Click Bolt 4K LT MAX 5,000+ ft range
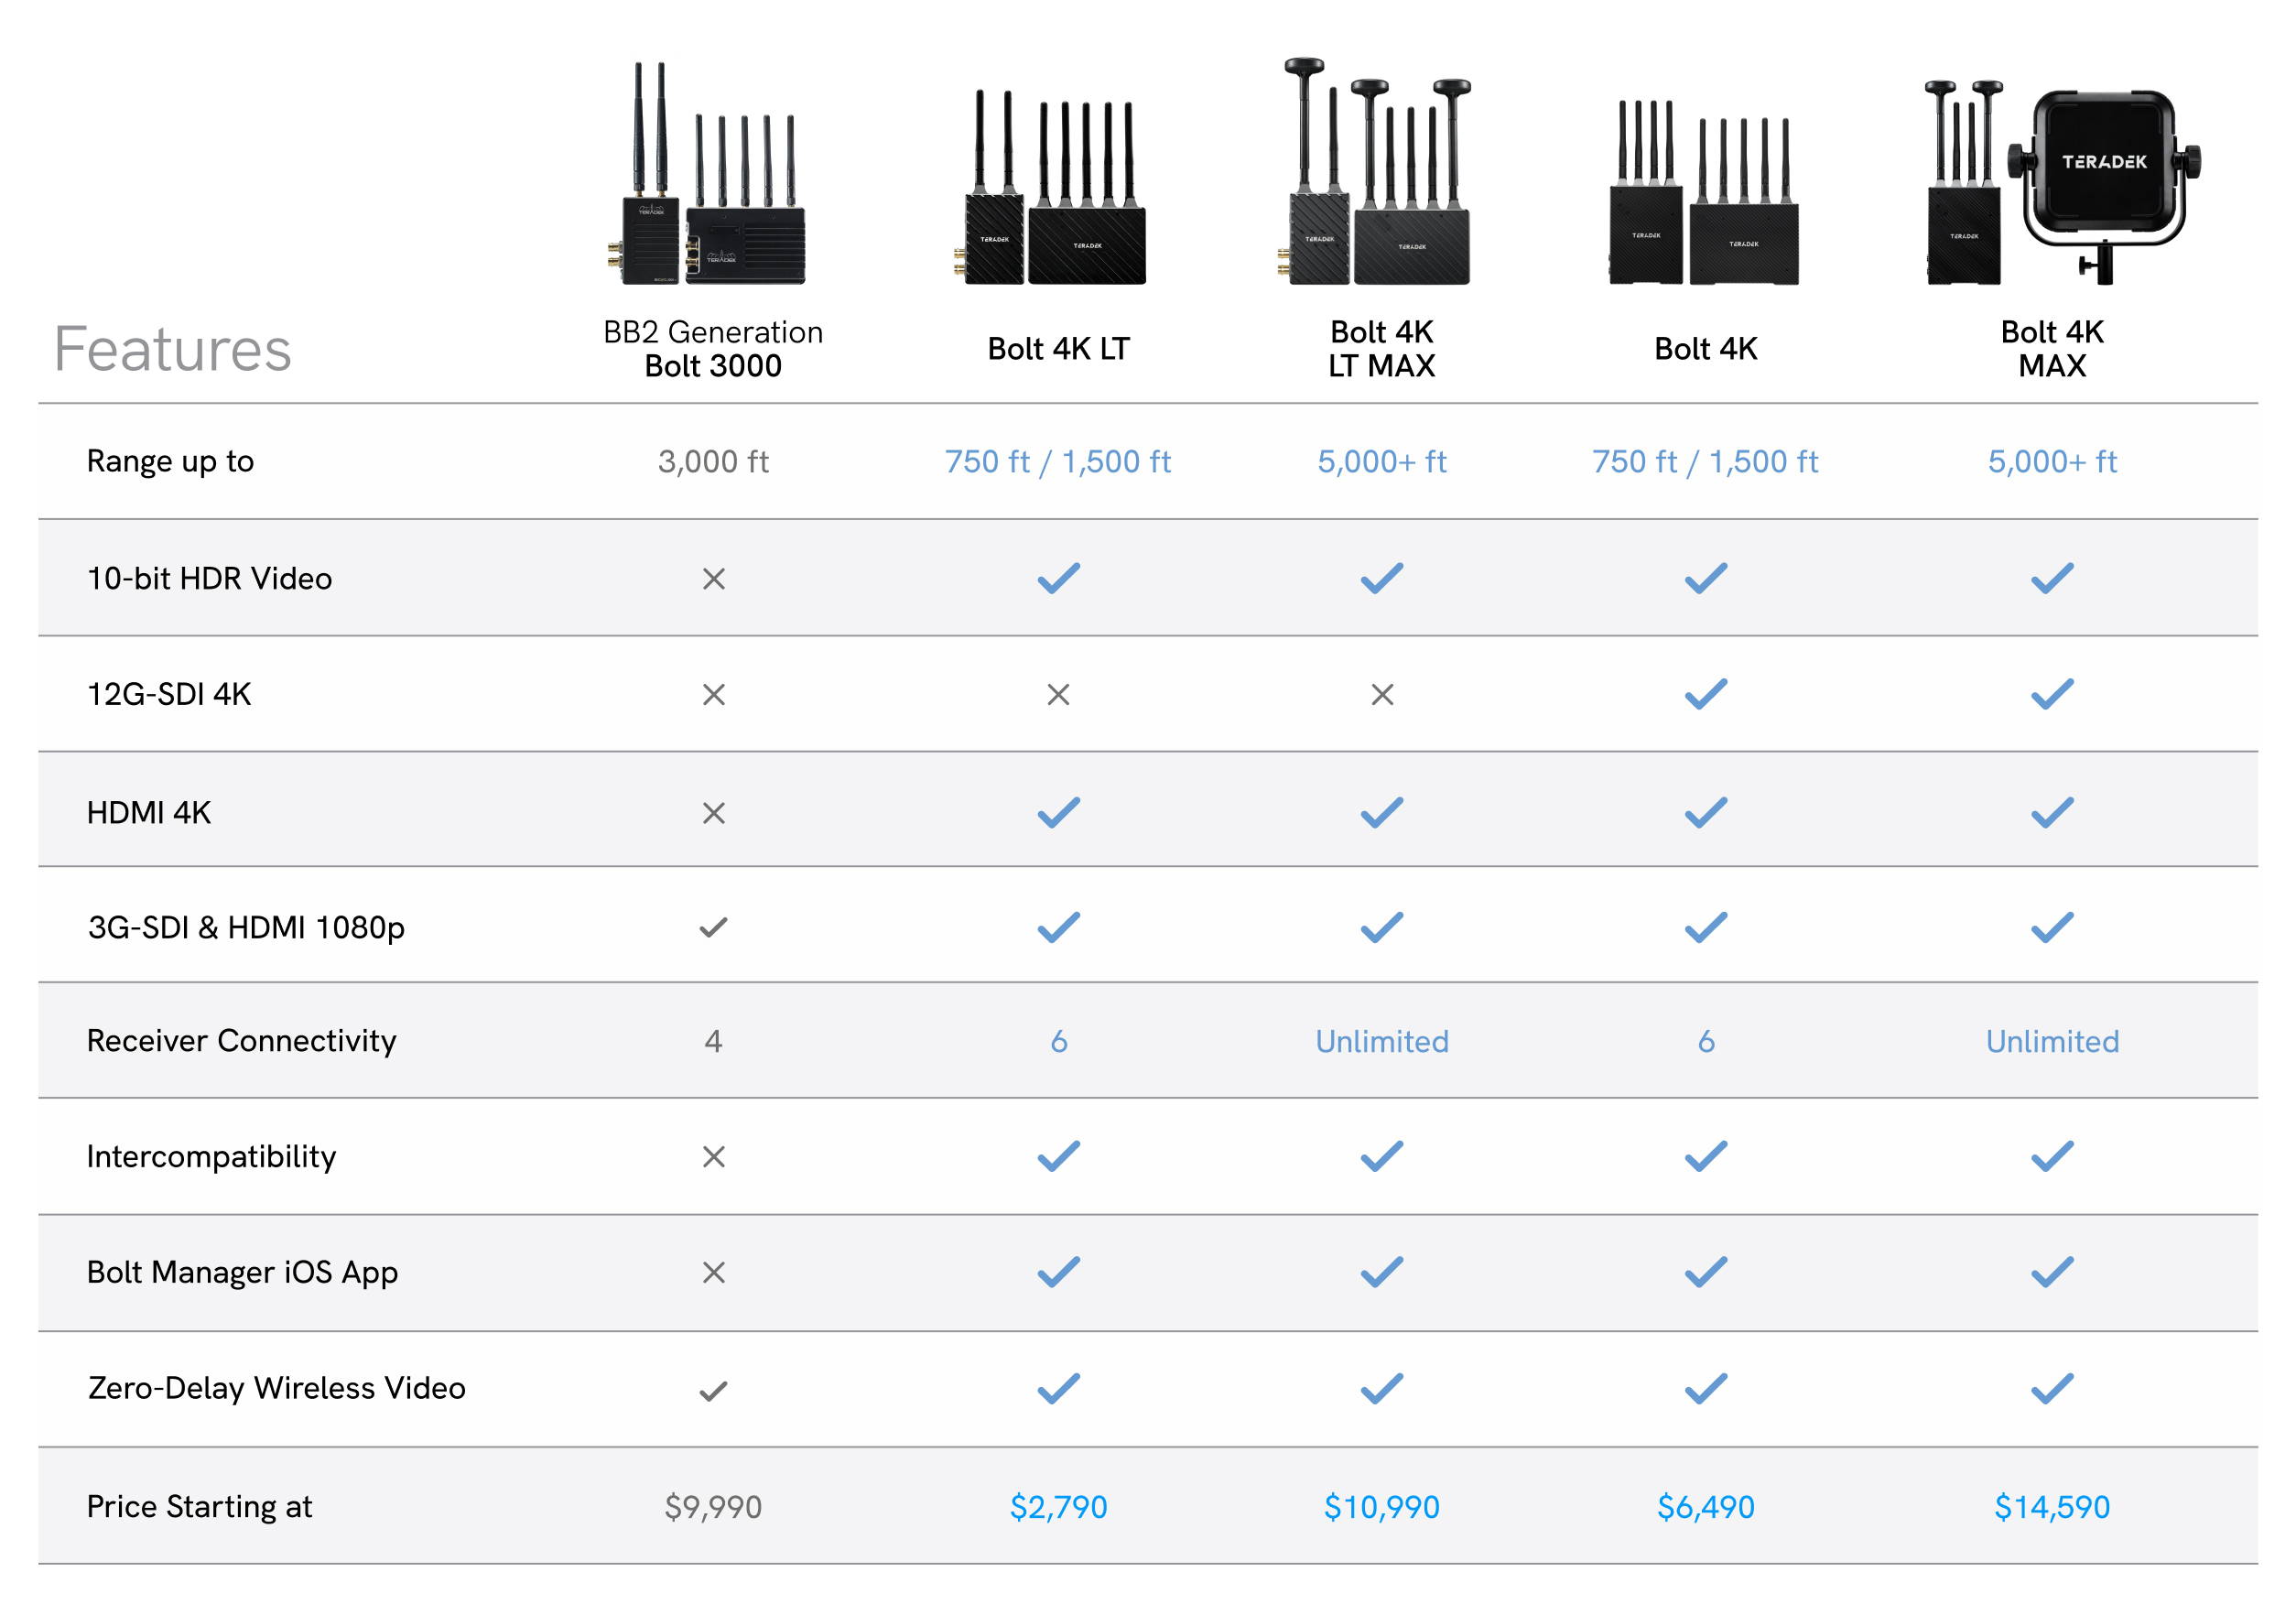The image size is (2296, 1615). (x=1382, y=462)
